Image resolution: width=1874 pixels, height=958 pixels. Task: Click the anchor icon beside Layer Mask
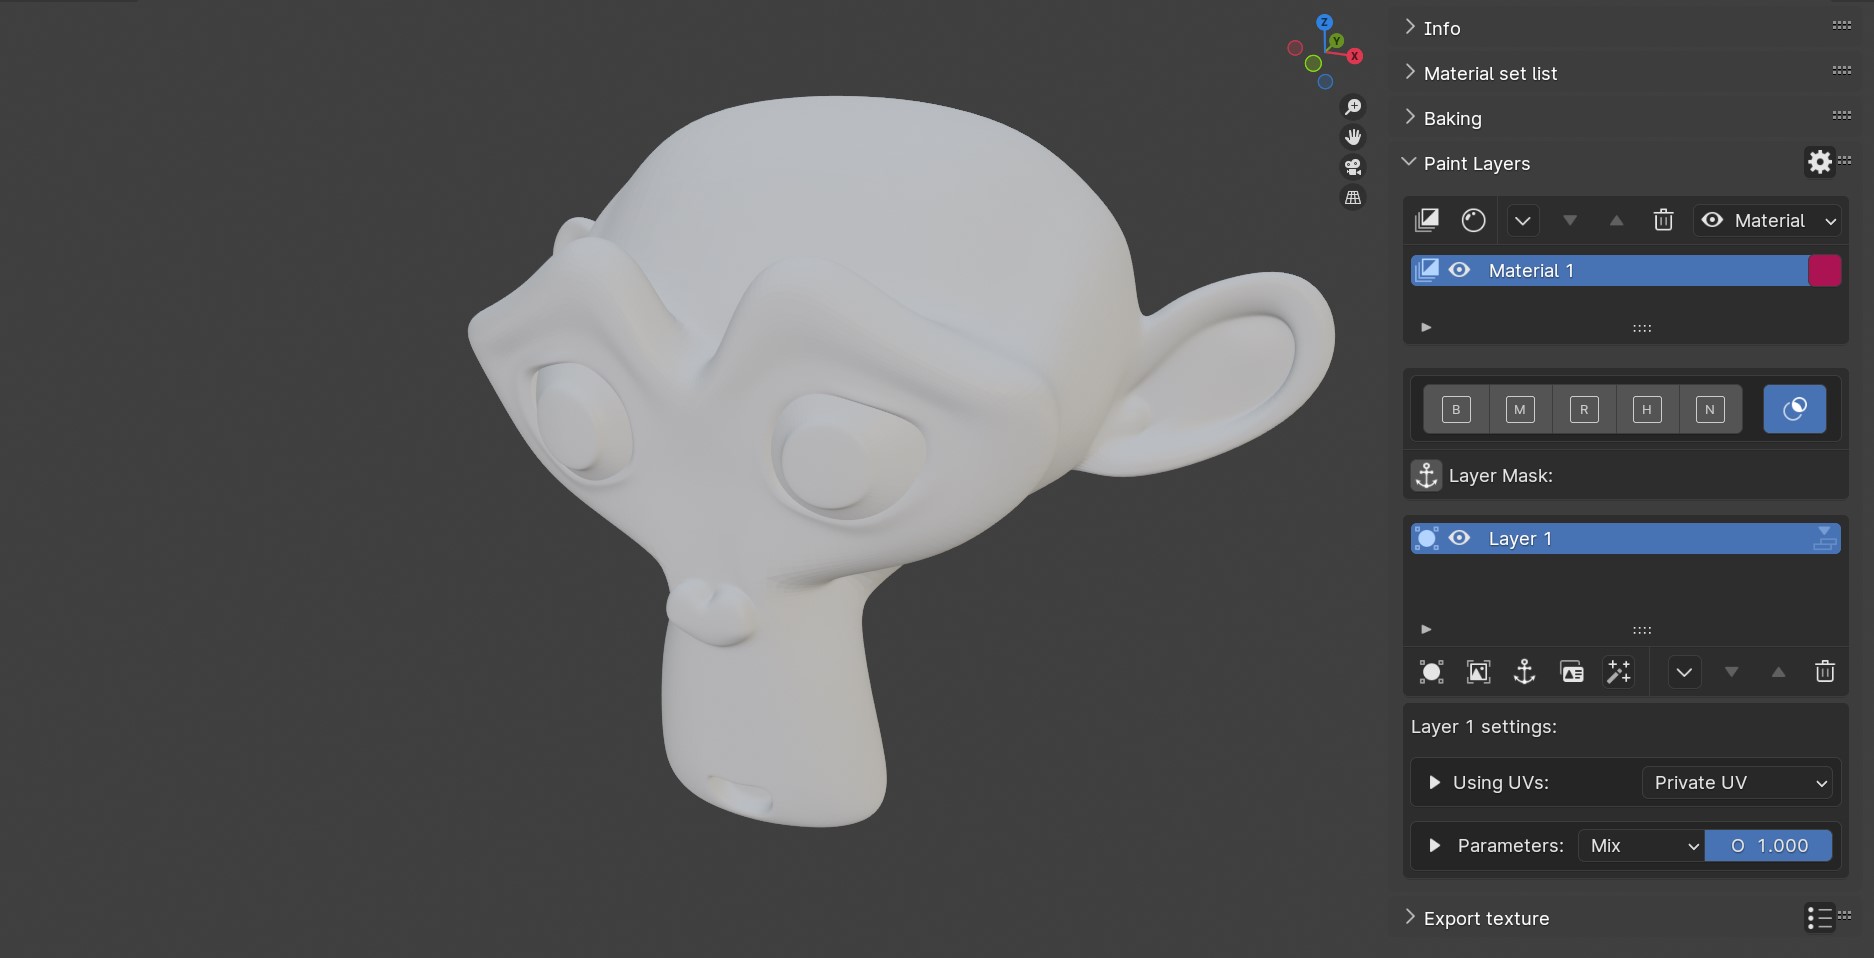tap(1425, 475)
